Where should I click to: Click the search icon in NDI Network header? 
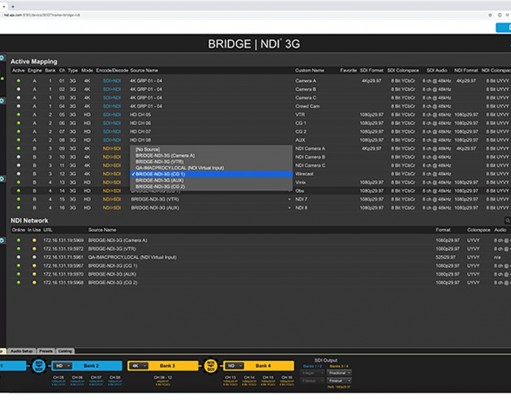click(507, 220)
